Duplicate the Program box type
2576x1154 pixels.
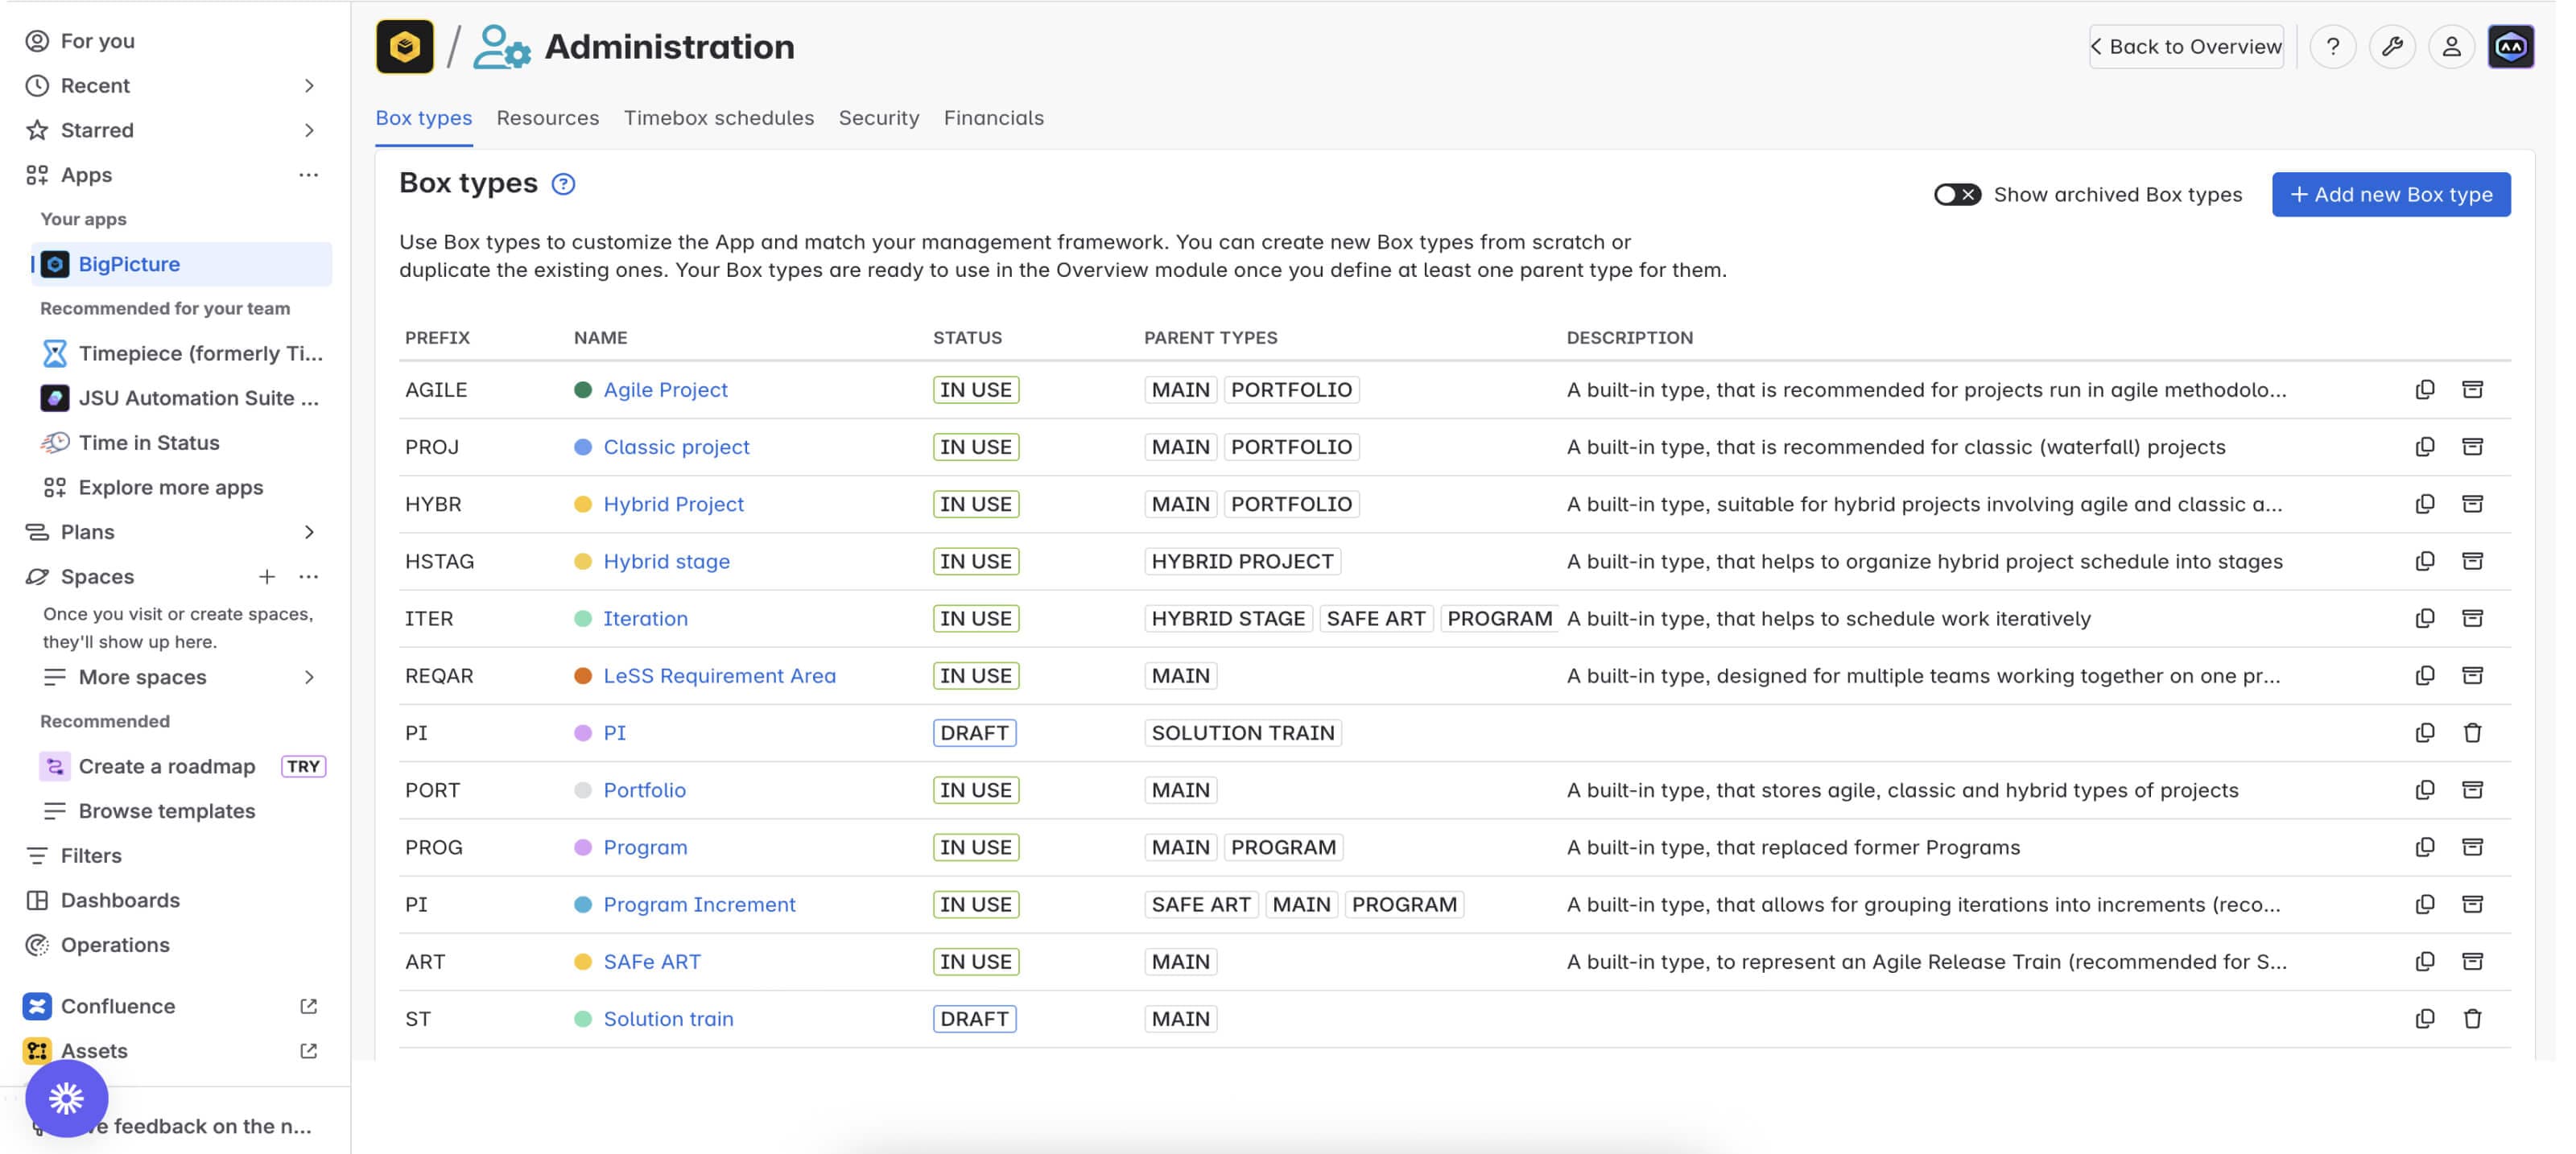point(2425,847)
